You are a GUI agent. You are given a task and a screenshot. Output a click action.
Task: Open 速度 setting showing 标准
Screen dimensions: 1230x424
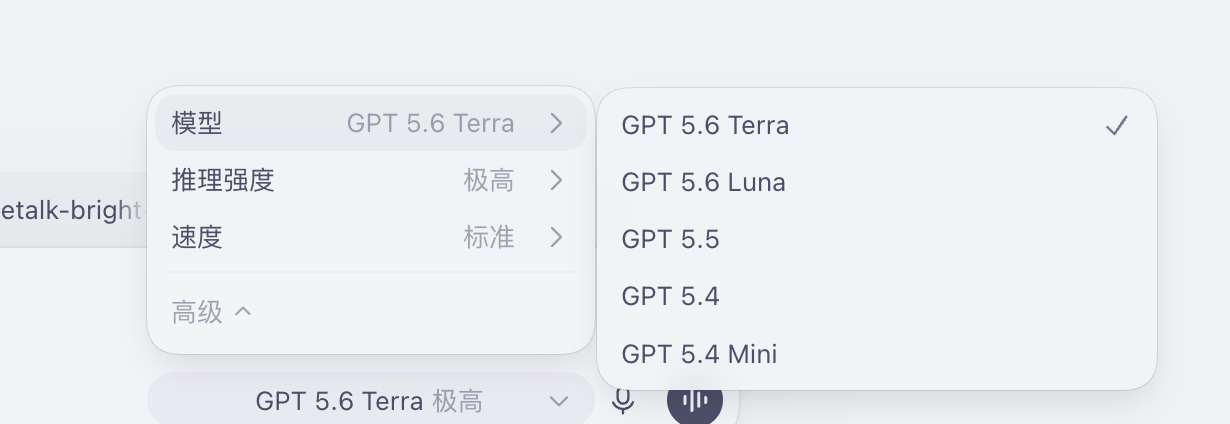(x=371, y=237)
